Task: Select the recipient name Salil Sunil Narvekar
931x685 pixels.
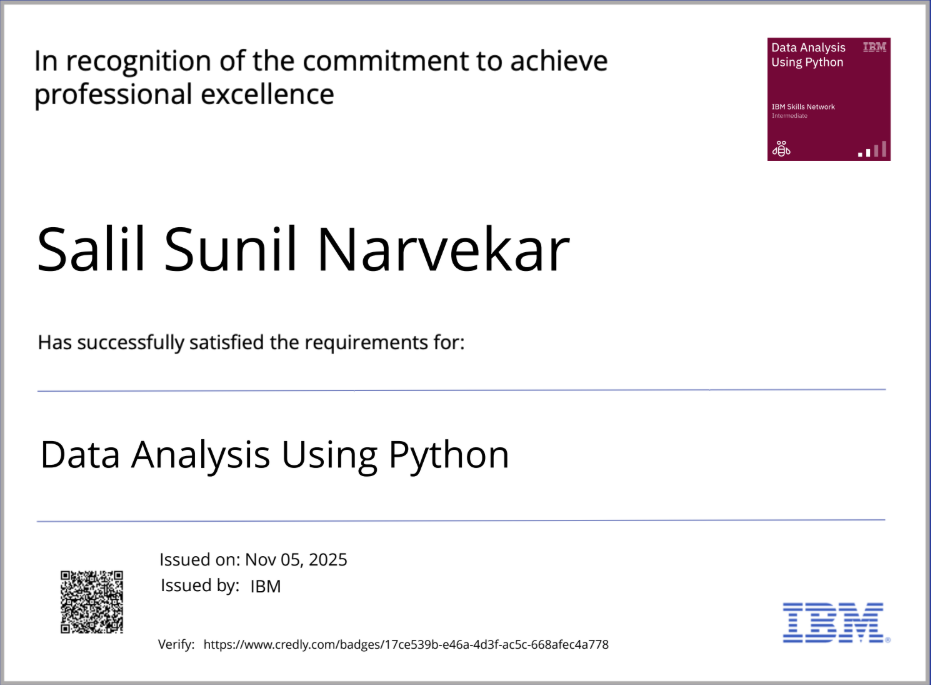Action: click(x=302, y=248)
